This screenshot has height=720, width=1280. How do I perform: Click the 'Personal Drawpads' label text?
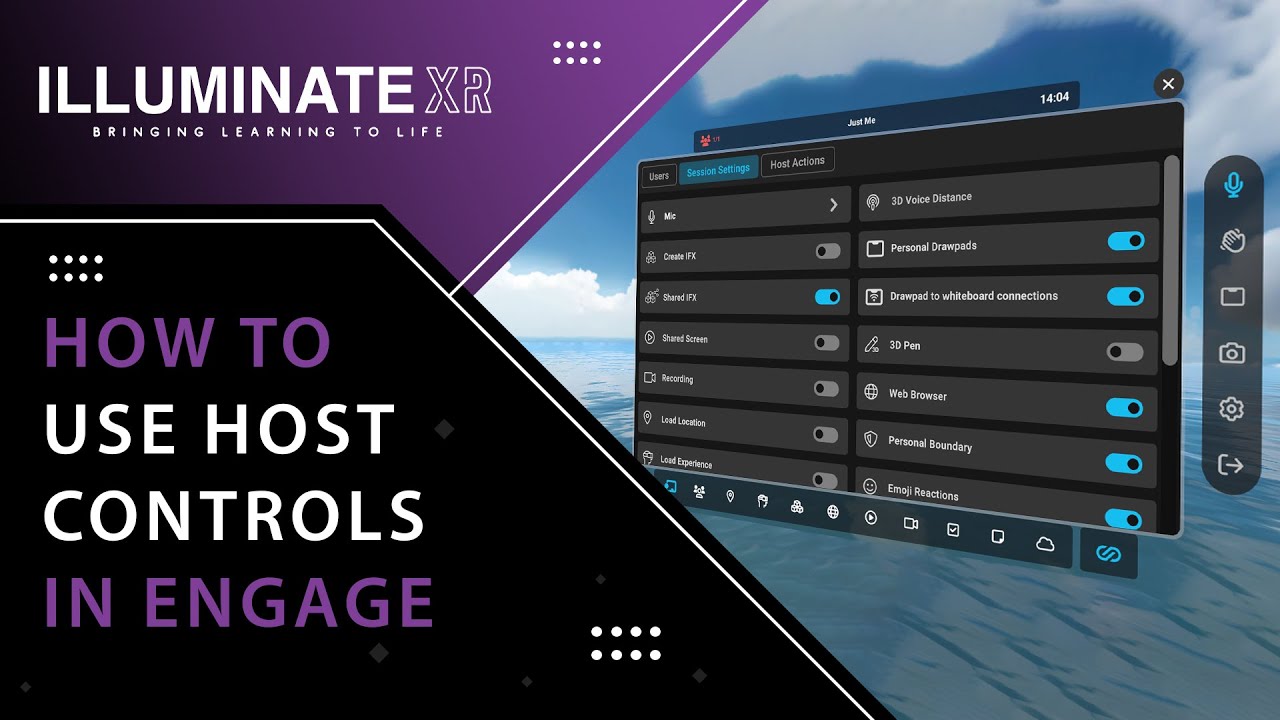(934, 247)
